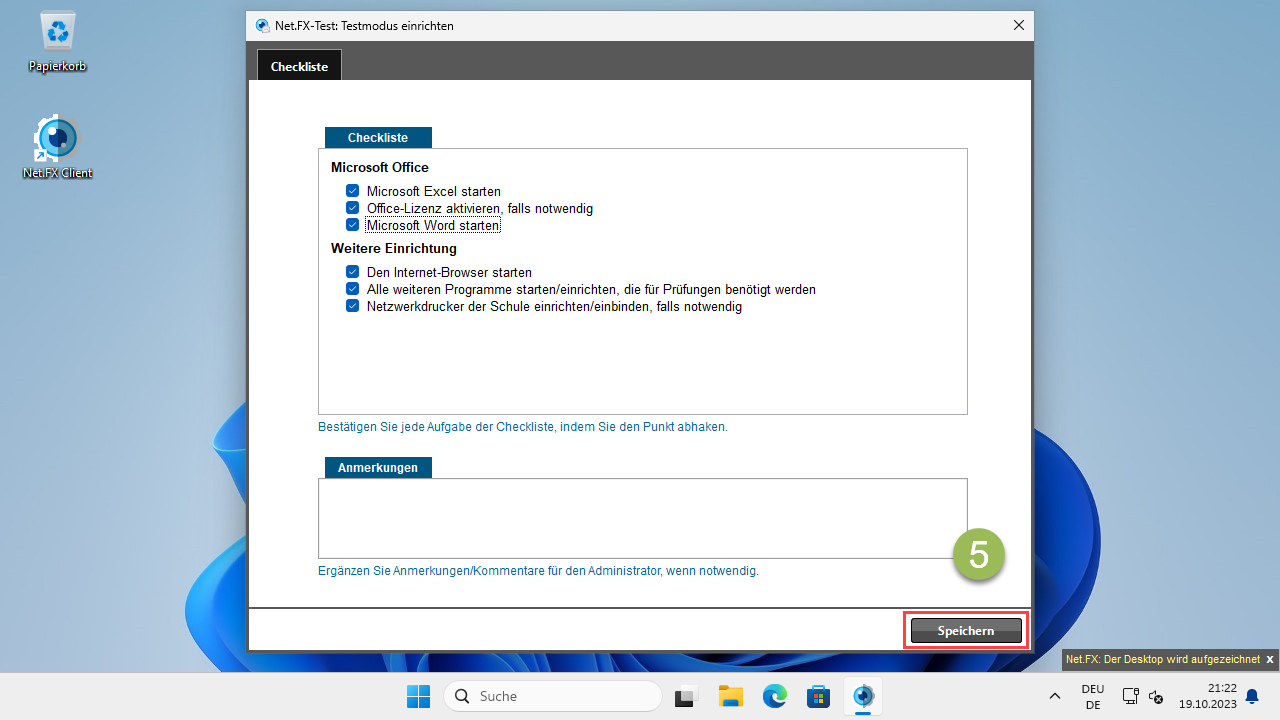Image resolution: width=1280 pixels, height=720 pixels.
Task: Click the 'Ergänzen Sie Anmerkungen' hint text
Action: (x=538, y=571)
